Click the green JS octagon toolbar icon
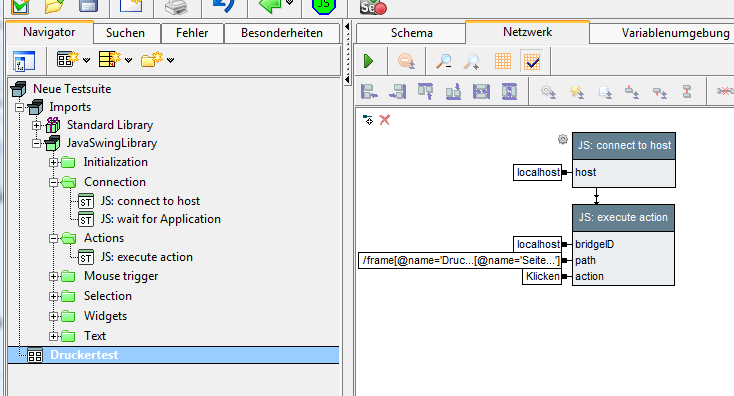 coord(323,6)
